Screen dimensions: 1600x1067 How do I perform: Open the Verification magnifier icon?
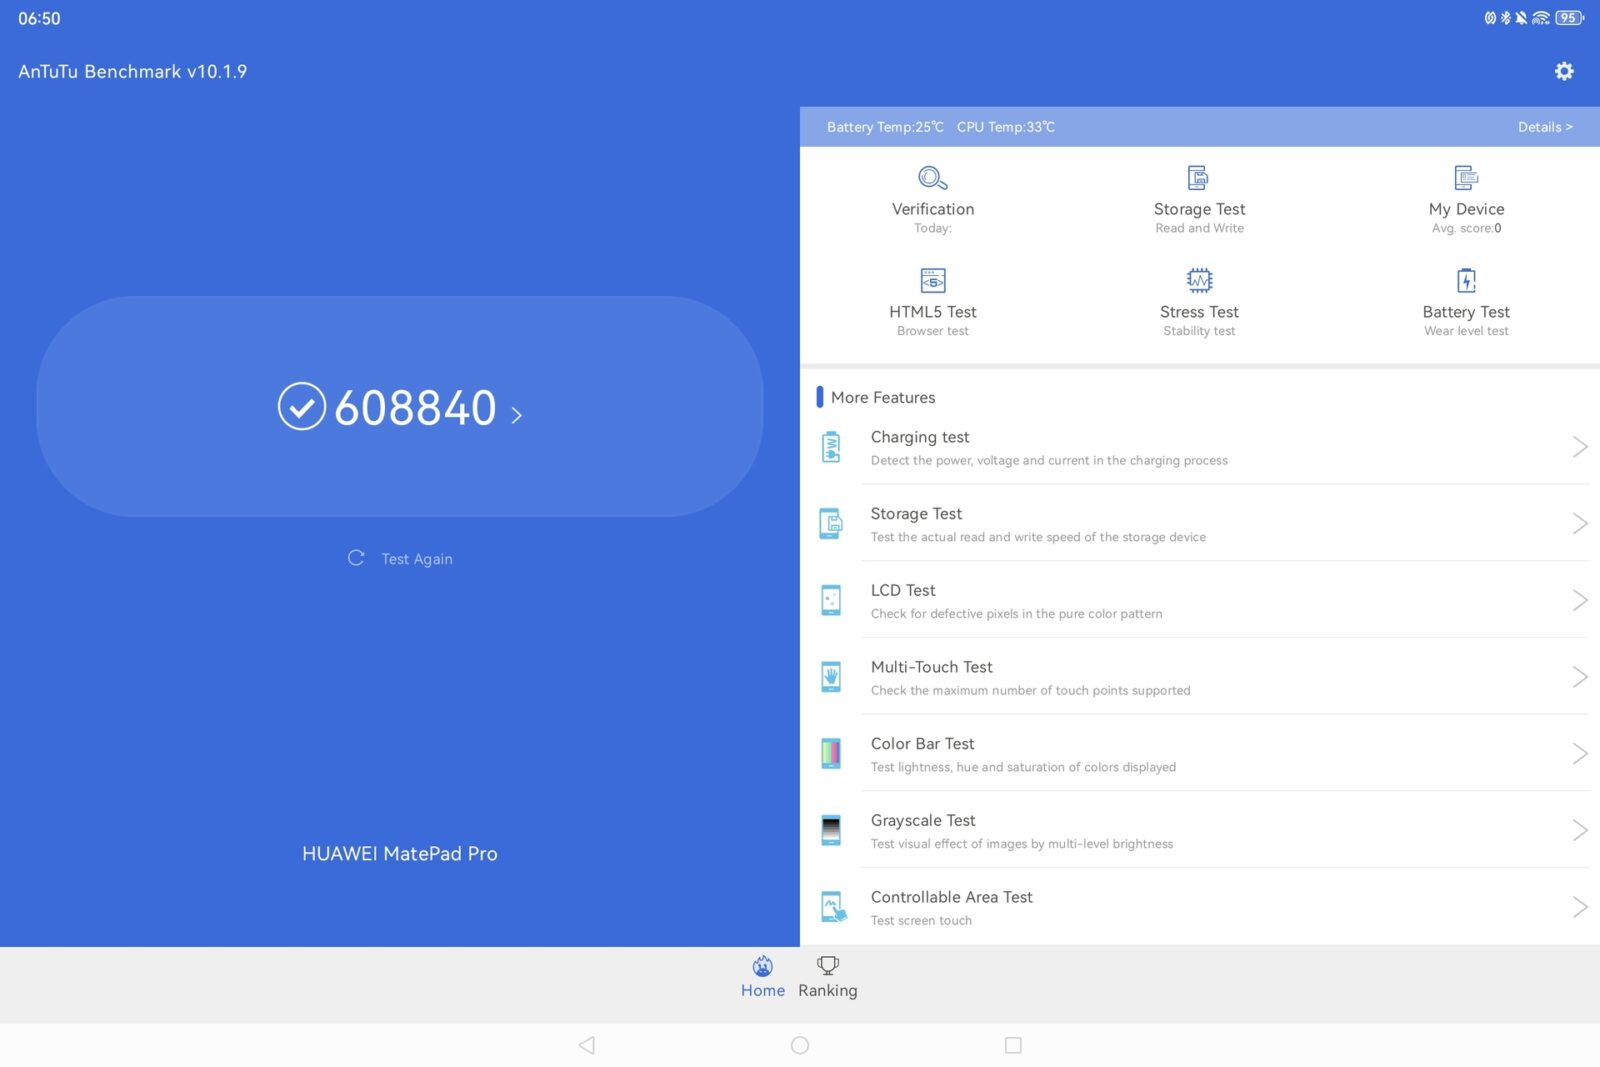(x=932, y=179)
